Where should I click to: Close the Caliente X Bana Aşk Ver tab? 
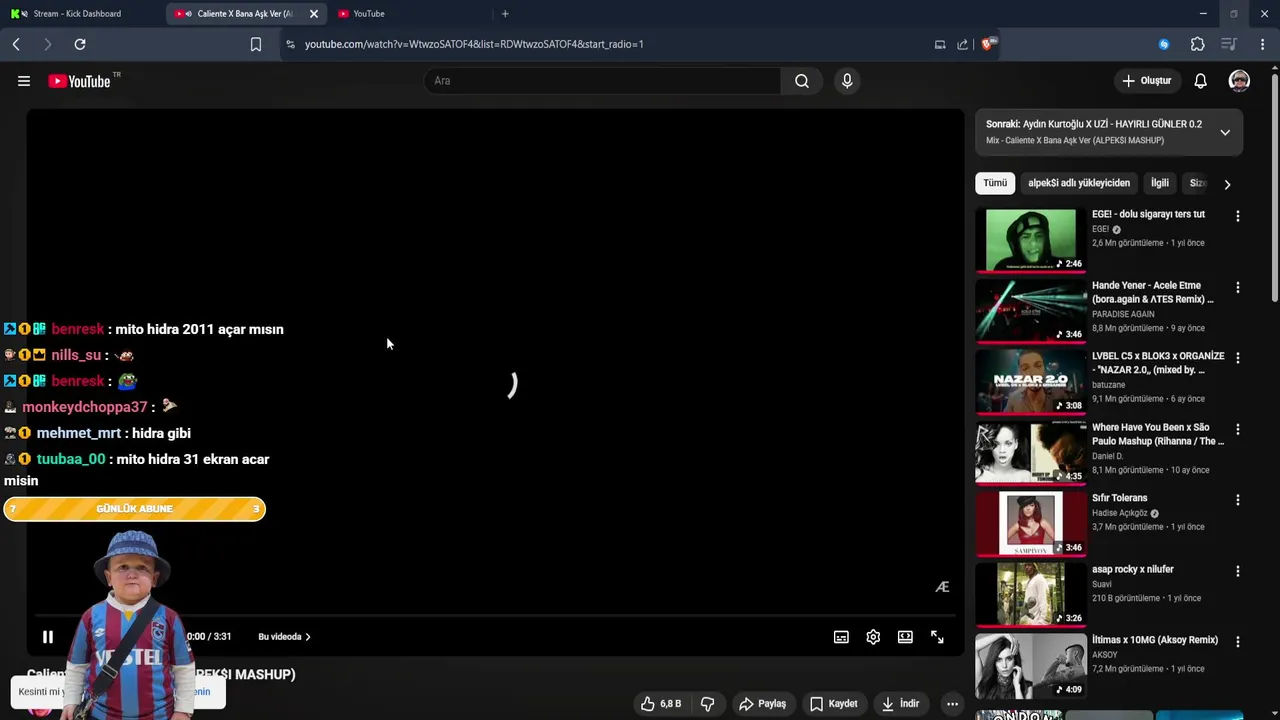point(314,14)
